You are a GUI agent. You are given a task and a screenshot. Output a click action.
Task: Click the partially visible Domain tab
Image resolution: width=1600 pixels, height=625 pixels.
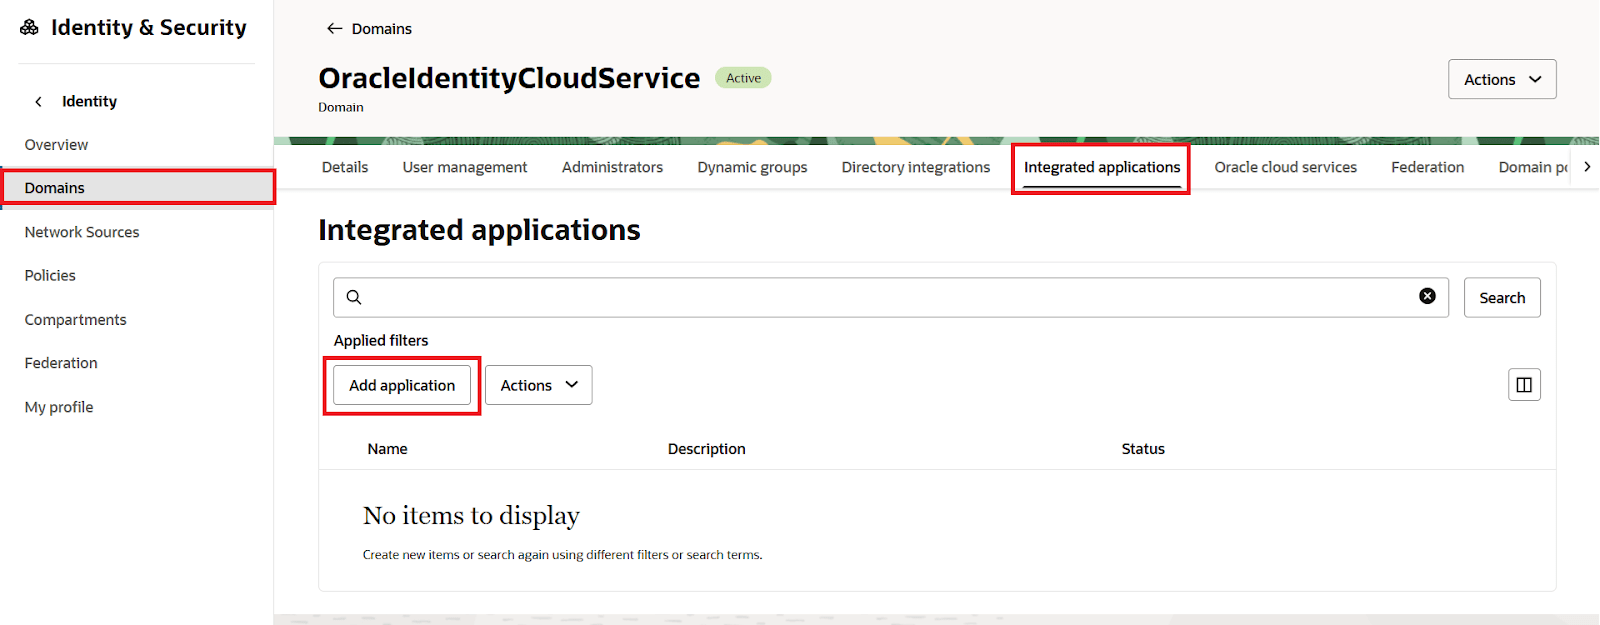(1532, 167)
